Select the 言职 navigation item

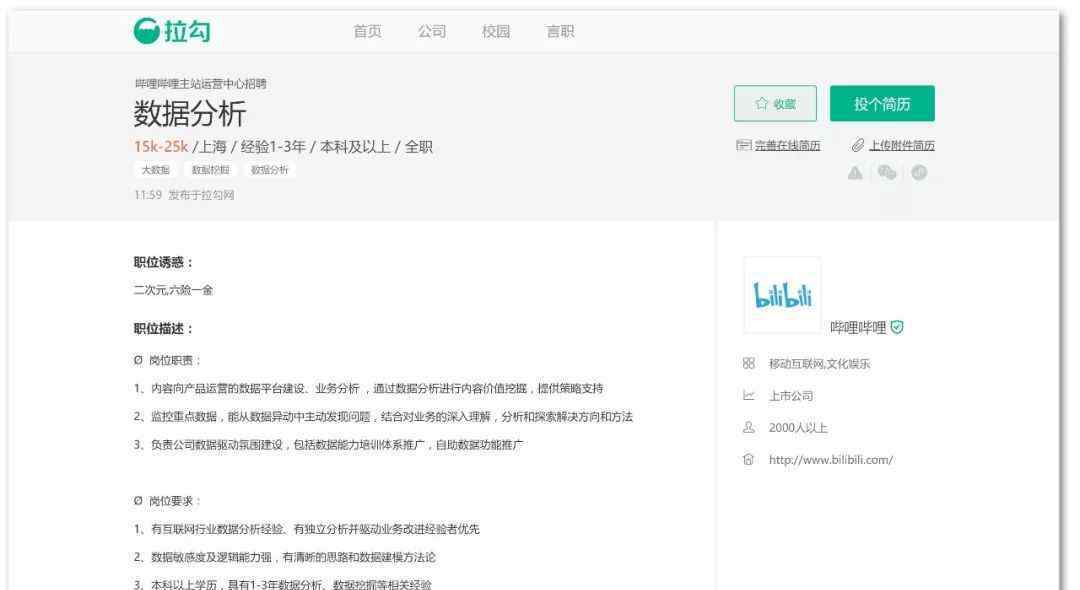coord(560,32)
